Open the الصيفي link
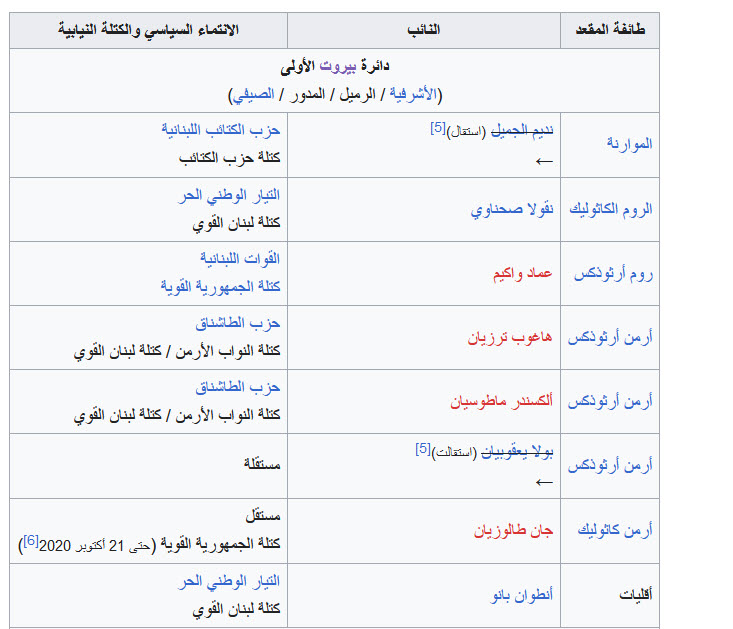Viewport: 733px width, 629px height. point(253,94)
